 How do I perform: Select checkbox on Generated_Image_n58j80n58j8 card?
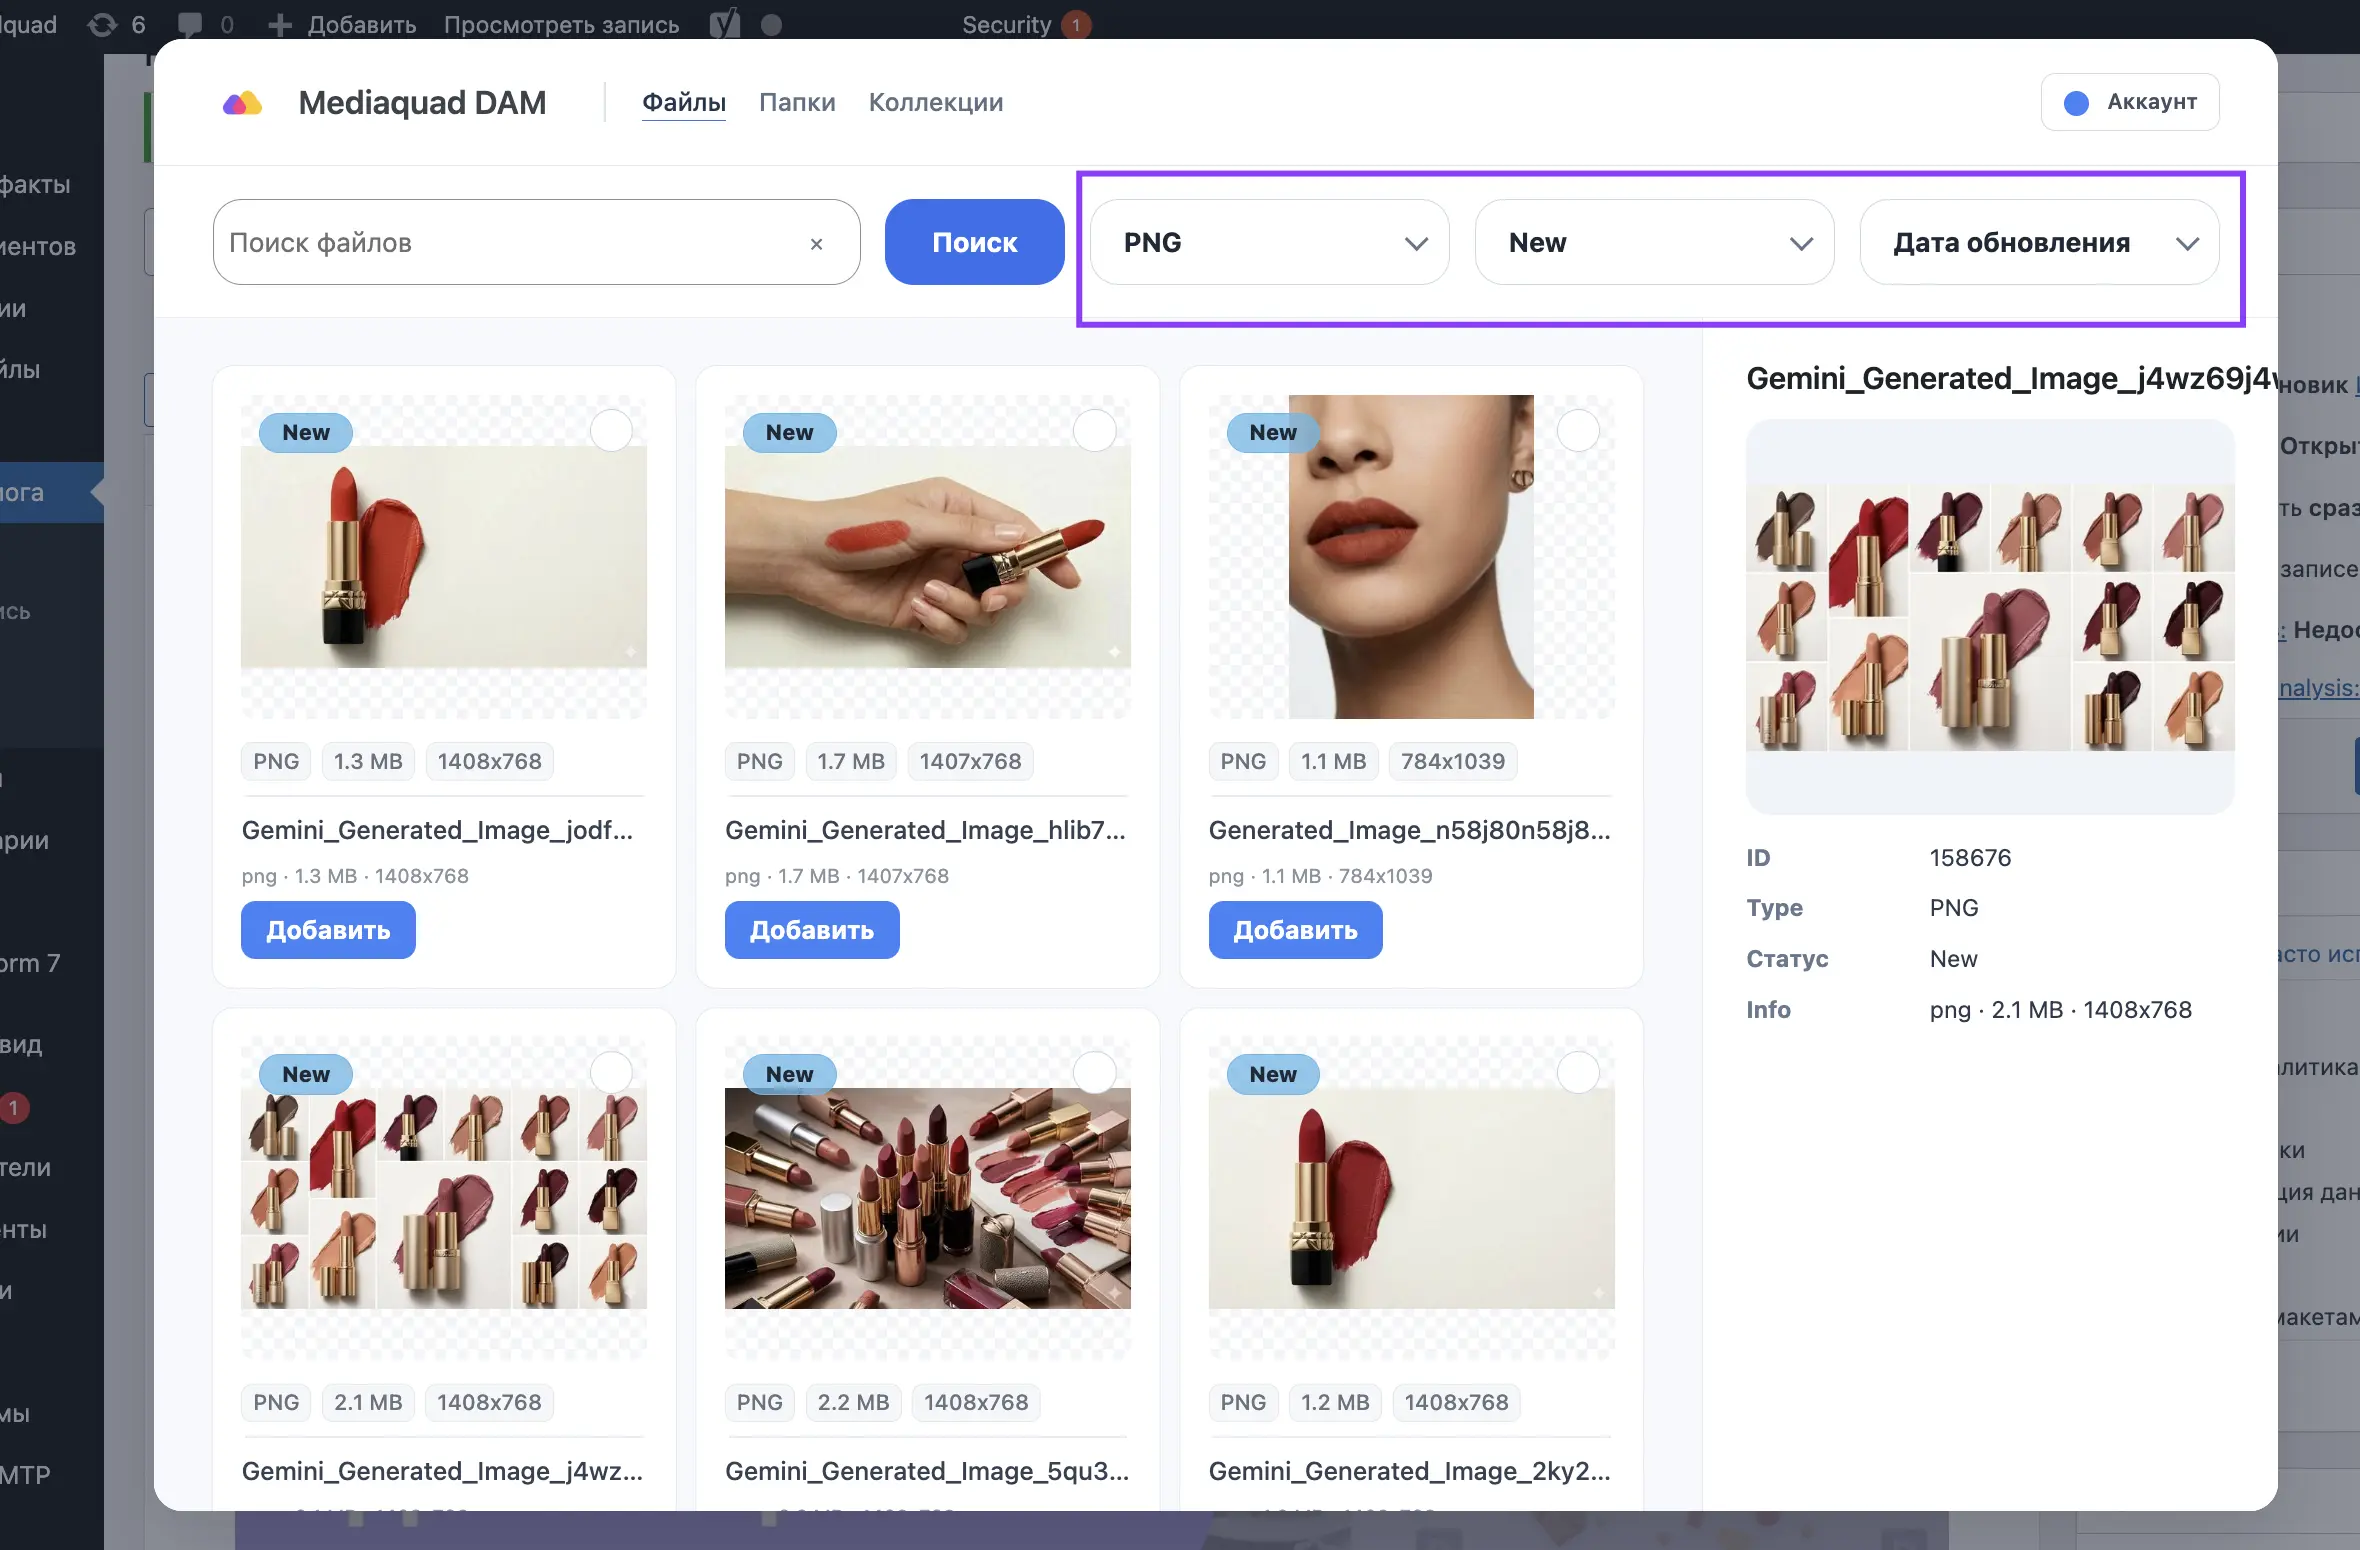[1578, 431]
